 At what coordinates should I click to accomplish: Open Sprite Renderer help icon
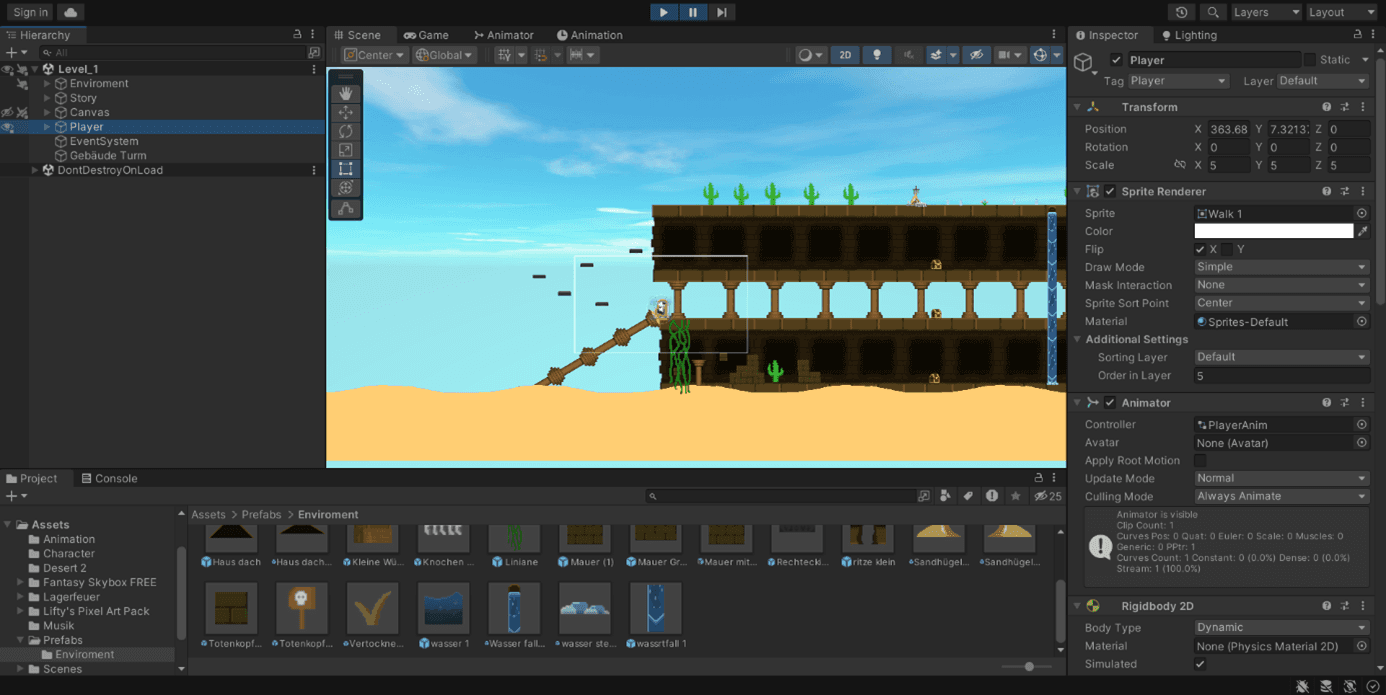[1327, 191]
